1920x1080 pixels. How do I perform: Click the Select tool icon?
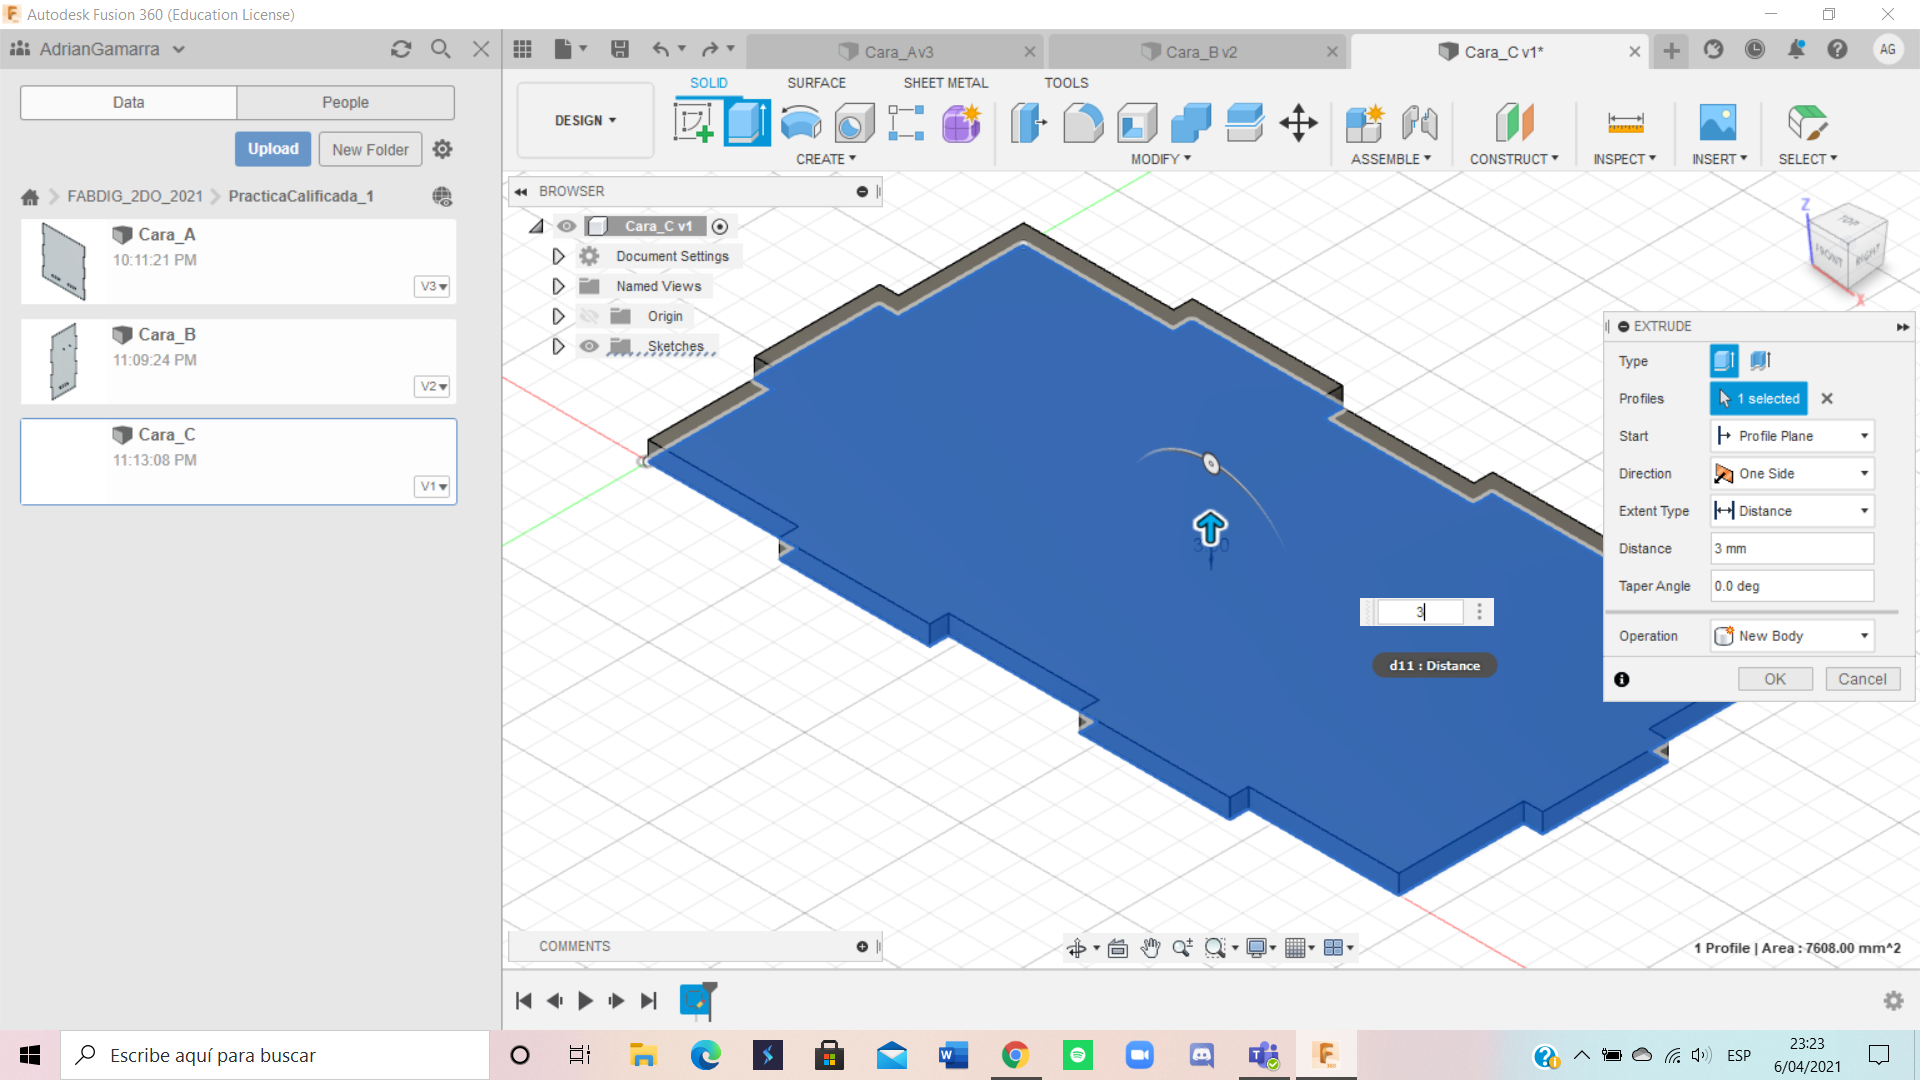[x=1807, y=123]
